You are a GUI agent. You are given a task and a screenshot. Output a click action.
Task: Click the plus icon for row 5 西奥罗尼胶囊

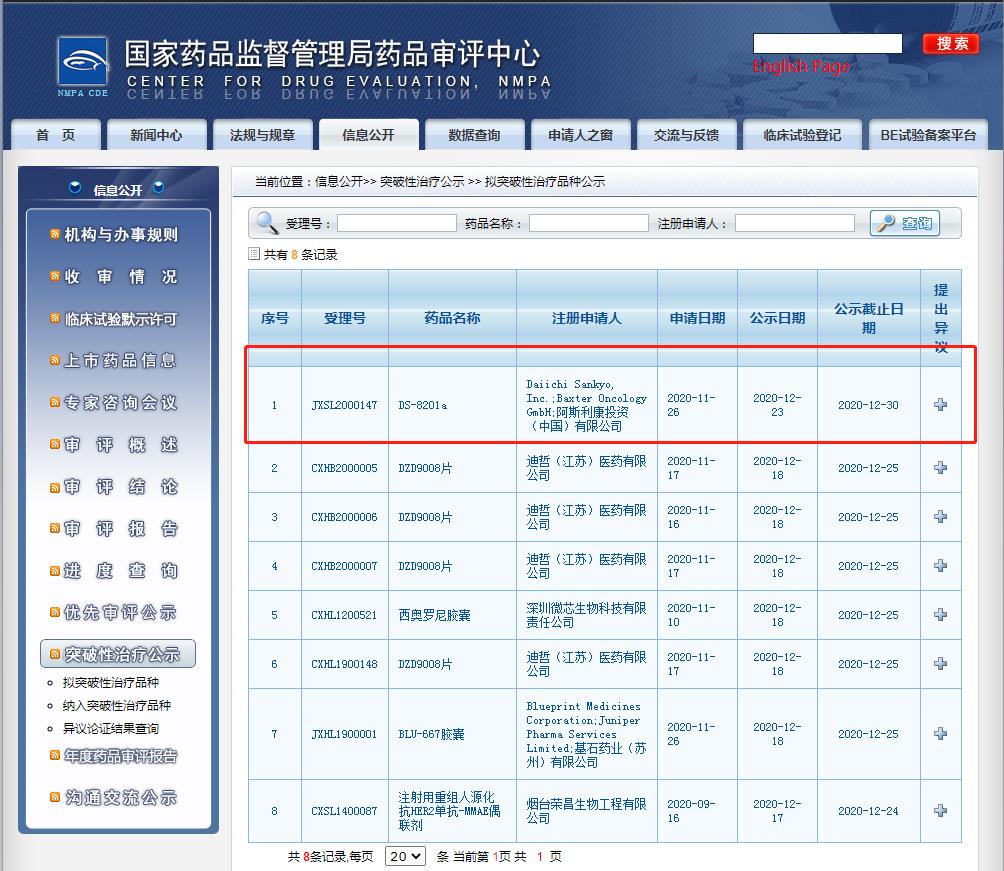[940, 614]
